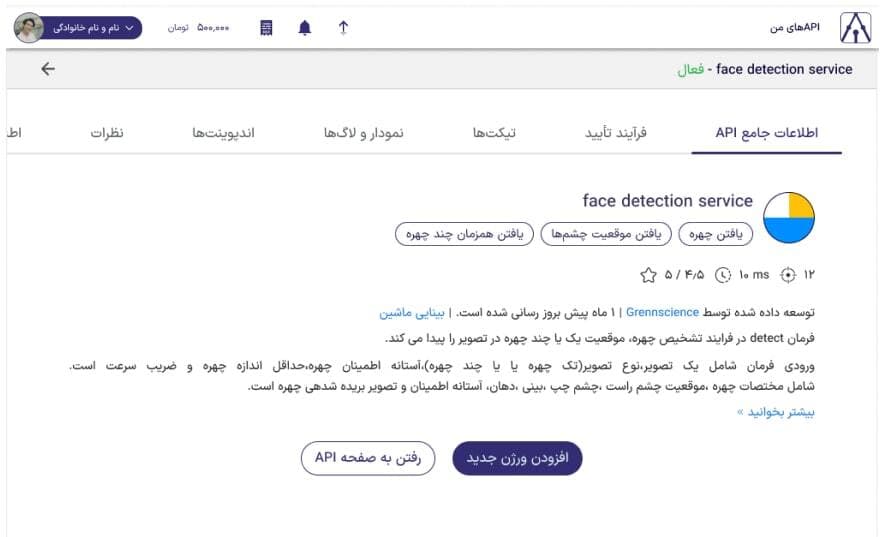The height and width of the screenshot is (537, 885).
Task: Click the clock response time icon
Action: [x=723, y=274]
